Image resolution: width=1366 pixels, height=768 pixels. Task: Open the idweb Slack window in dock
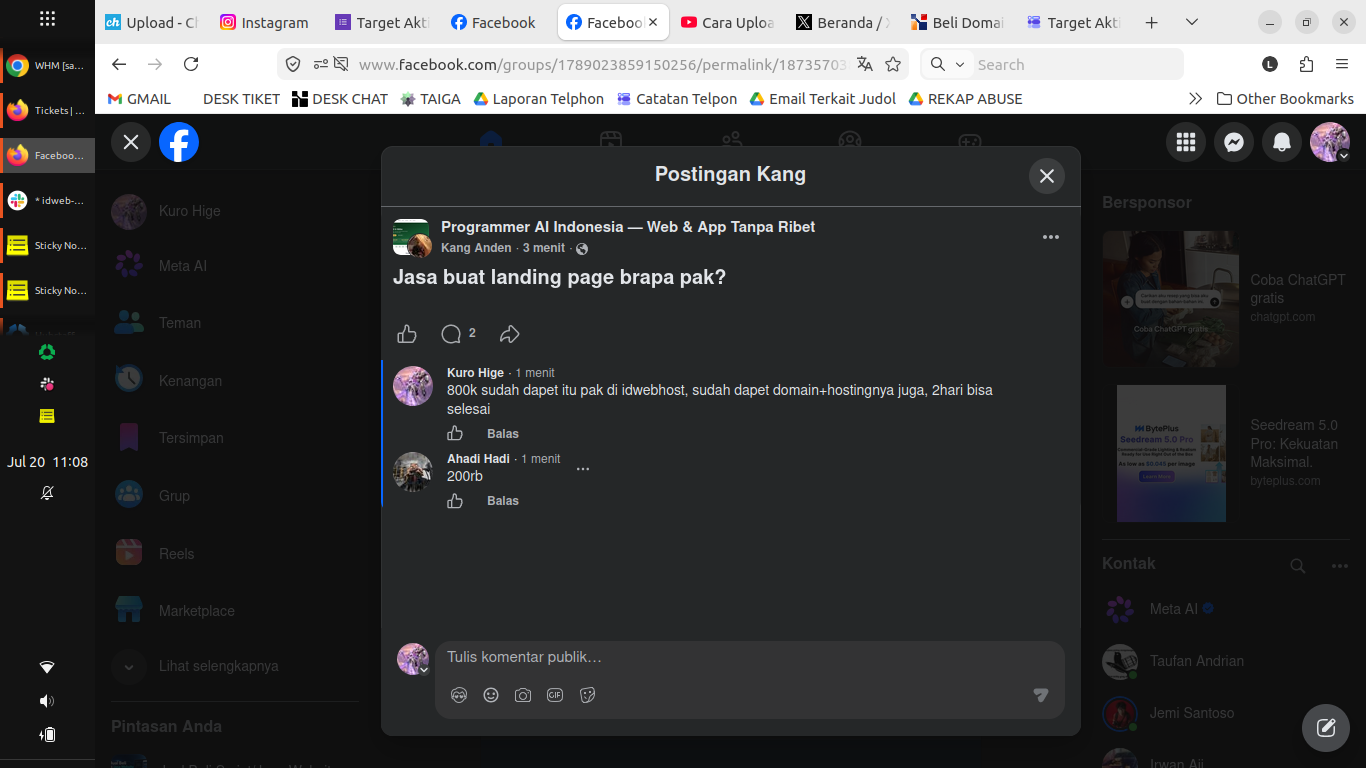tap(47, 201)
